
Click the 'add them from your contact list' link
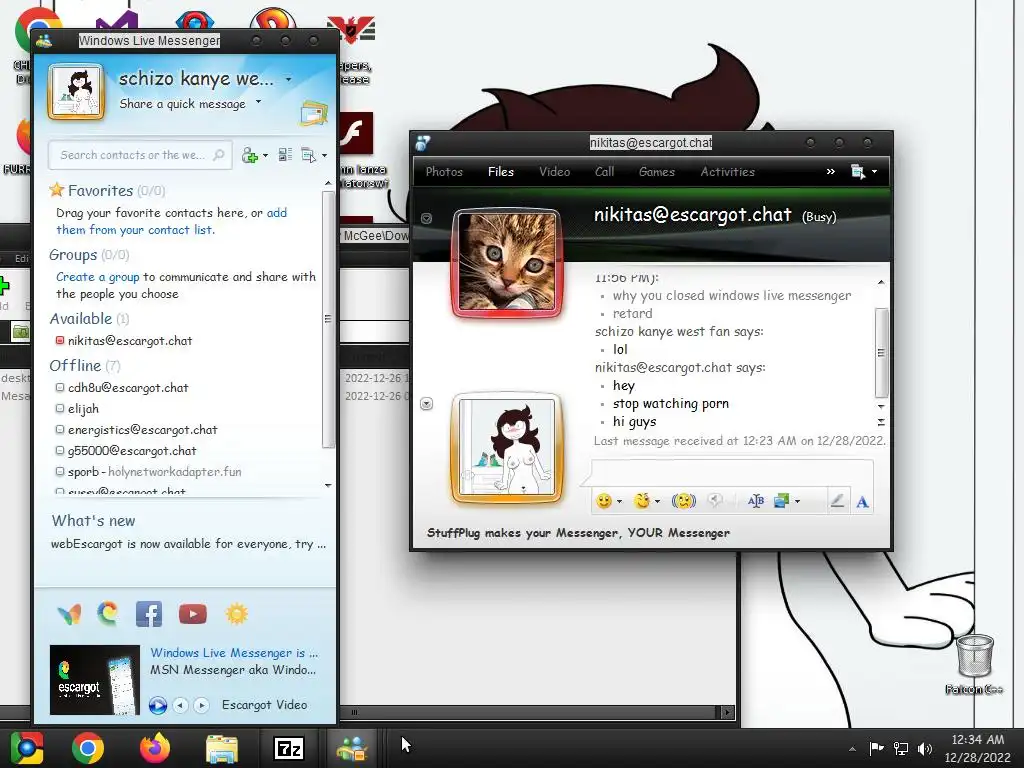coord(171,221)
